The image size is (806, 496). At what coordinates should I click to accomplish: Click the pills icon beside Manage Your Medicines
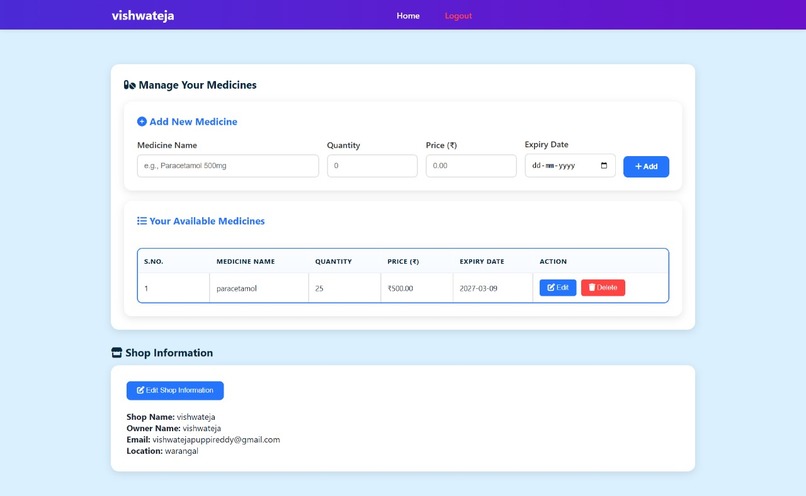tap(130, 85)
